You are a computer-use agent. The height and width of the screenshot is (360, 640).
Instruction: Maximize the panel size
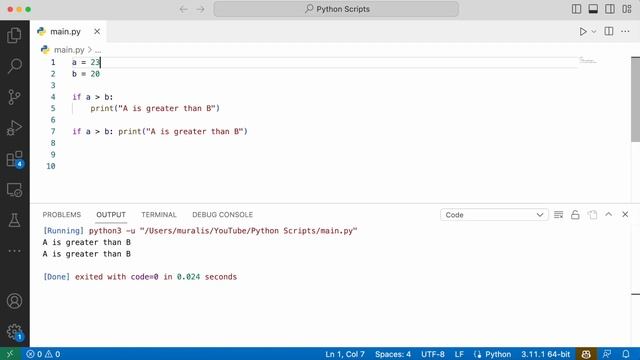coord(609,214)
